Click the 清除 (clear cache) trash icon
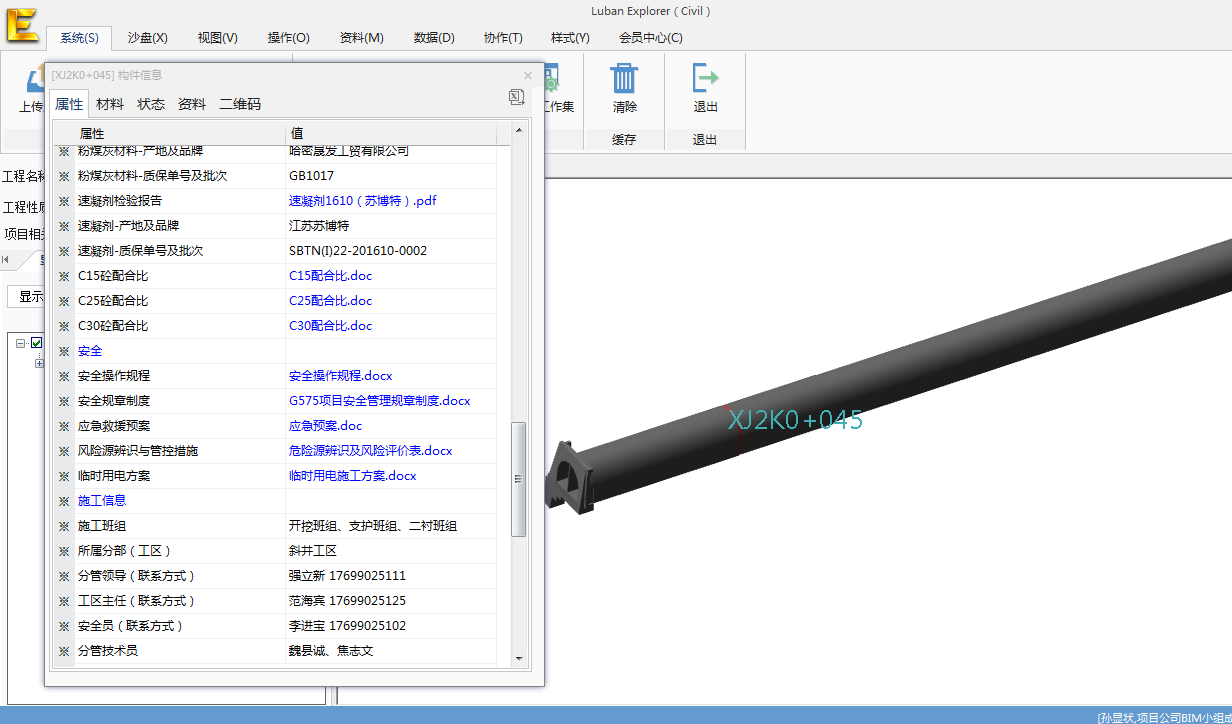The image size is (1232, 724). point(624,78)
